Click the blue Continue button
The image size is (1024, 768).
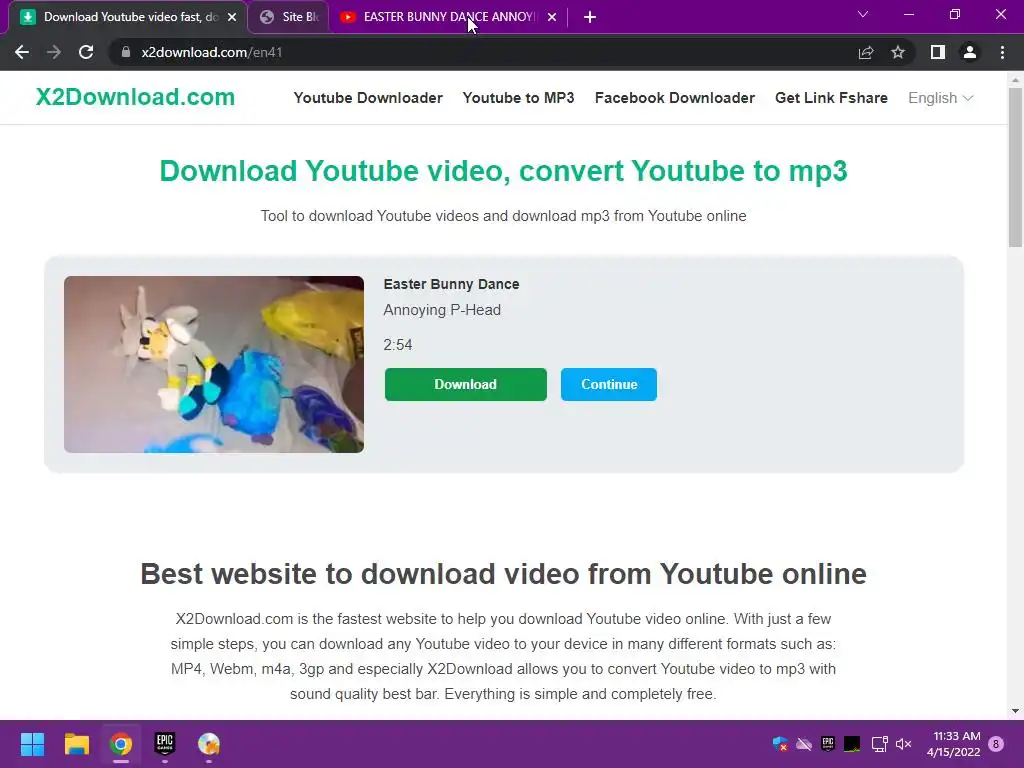click(609, 384)
